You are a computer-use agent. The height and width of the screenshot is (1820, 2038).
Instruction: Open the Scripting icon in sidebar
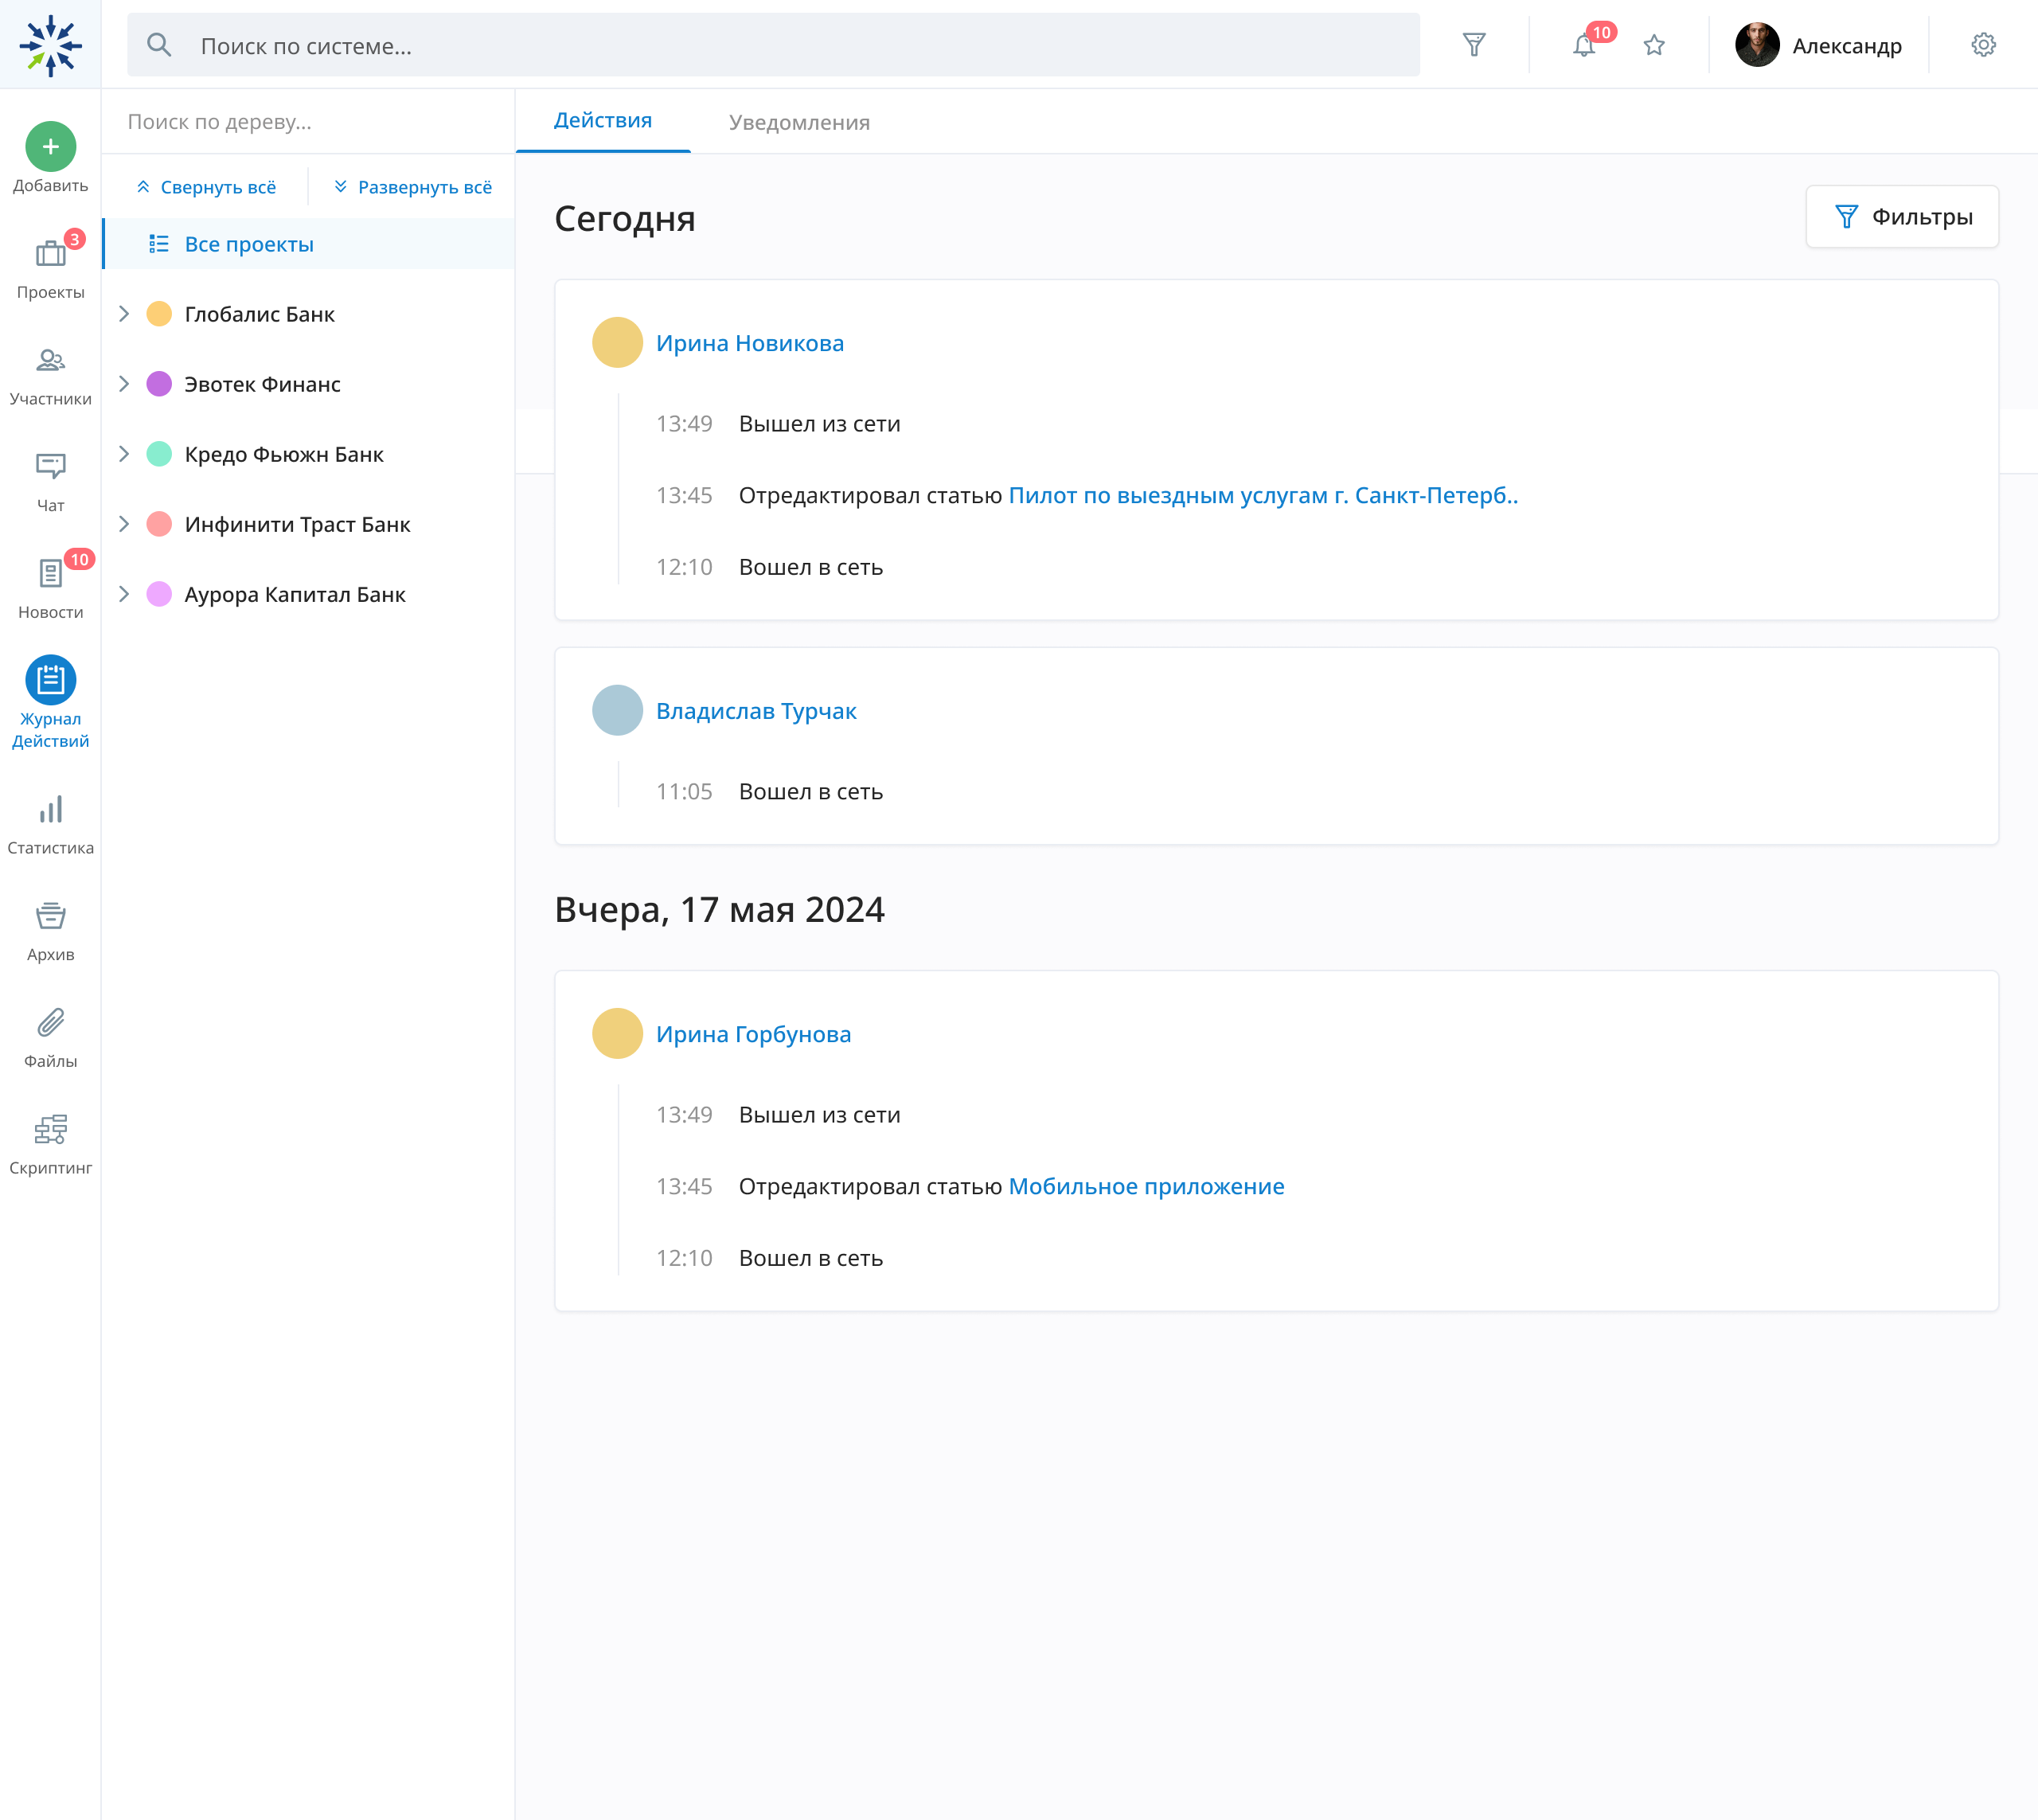pos(50,1130)
